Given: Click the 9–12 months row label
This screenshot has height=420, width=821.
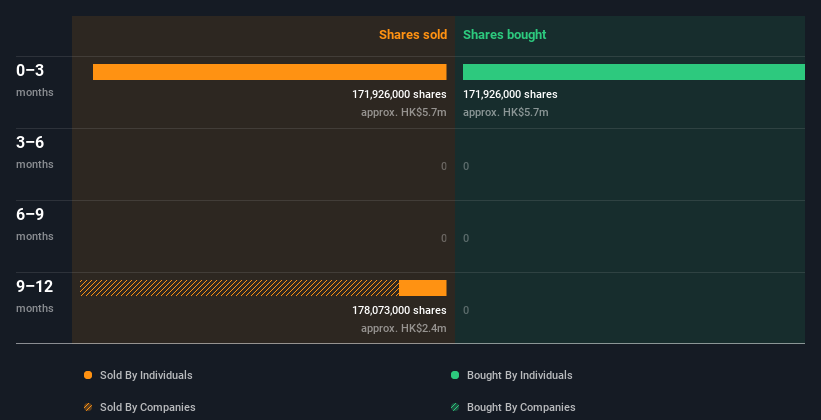Looking at the screenshot, I should pyautogui.click(x=35, y=296).
